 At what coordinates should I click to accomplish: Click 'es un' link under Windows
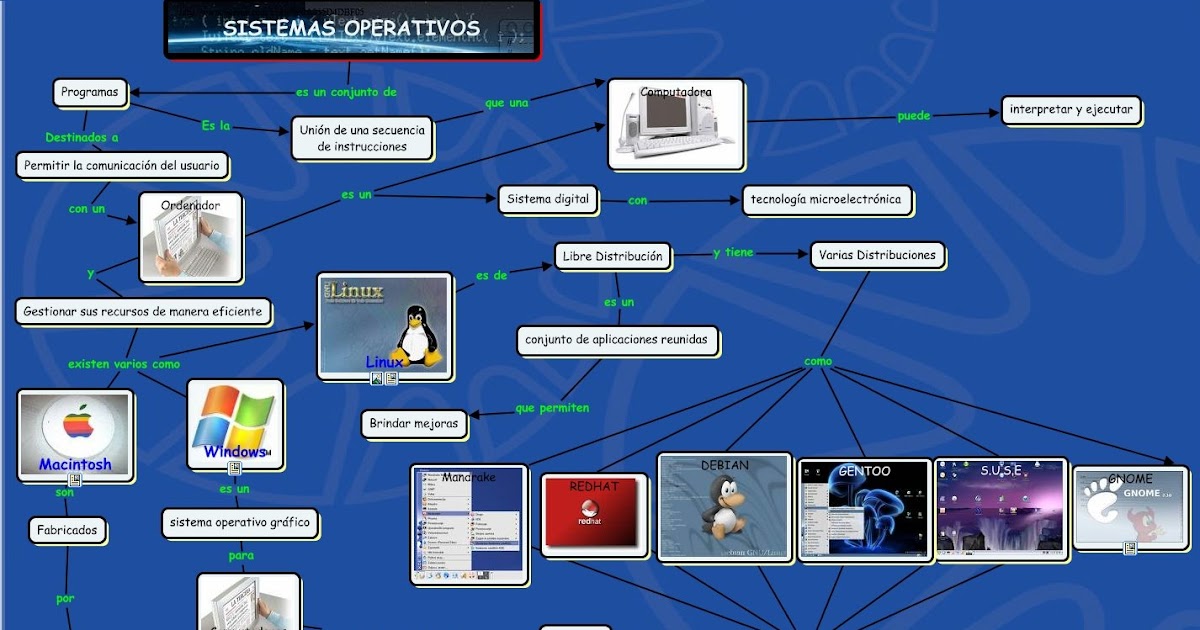pos(235,489)
